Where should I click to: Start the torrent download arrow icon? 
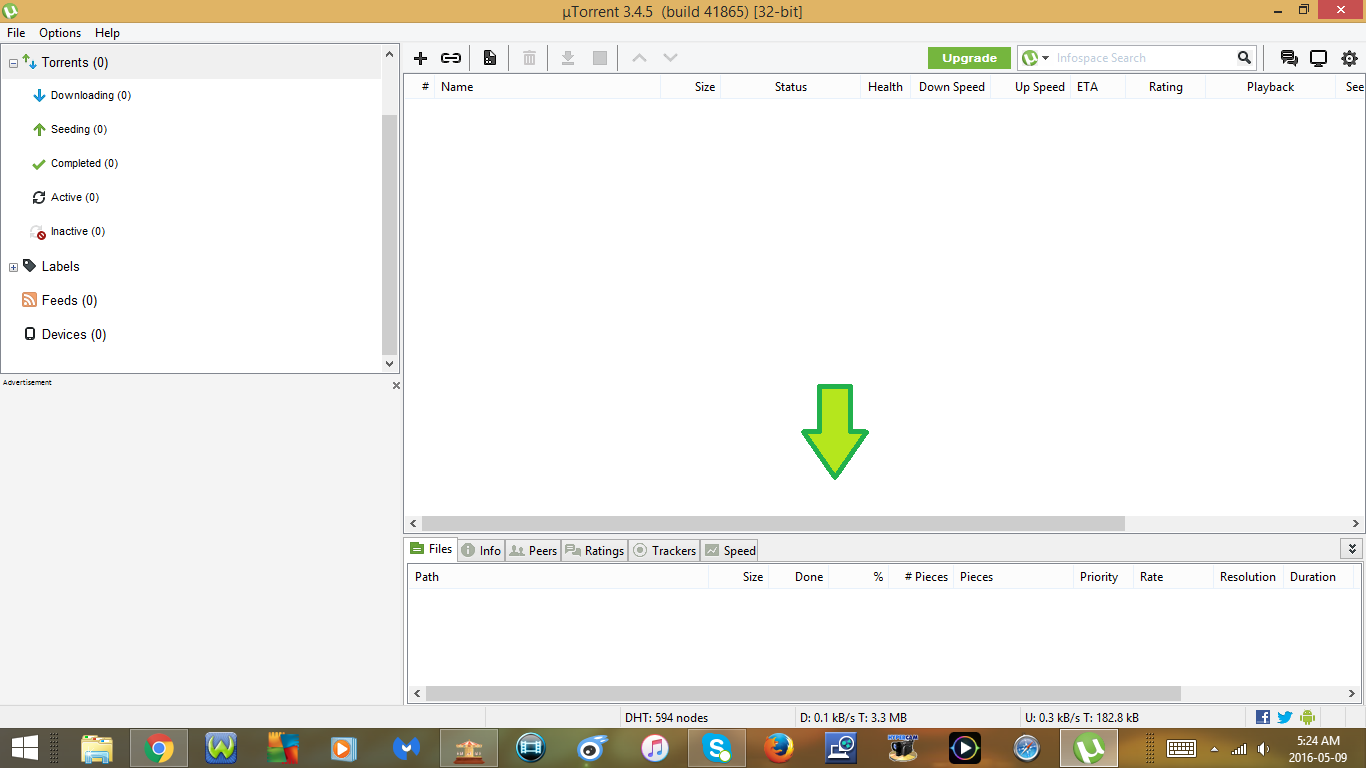567,58
